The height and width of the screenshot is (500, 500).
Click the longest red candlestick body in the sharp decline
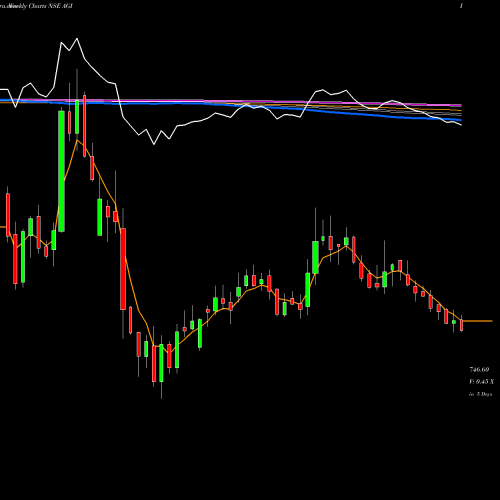coord(123,269)
